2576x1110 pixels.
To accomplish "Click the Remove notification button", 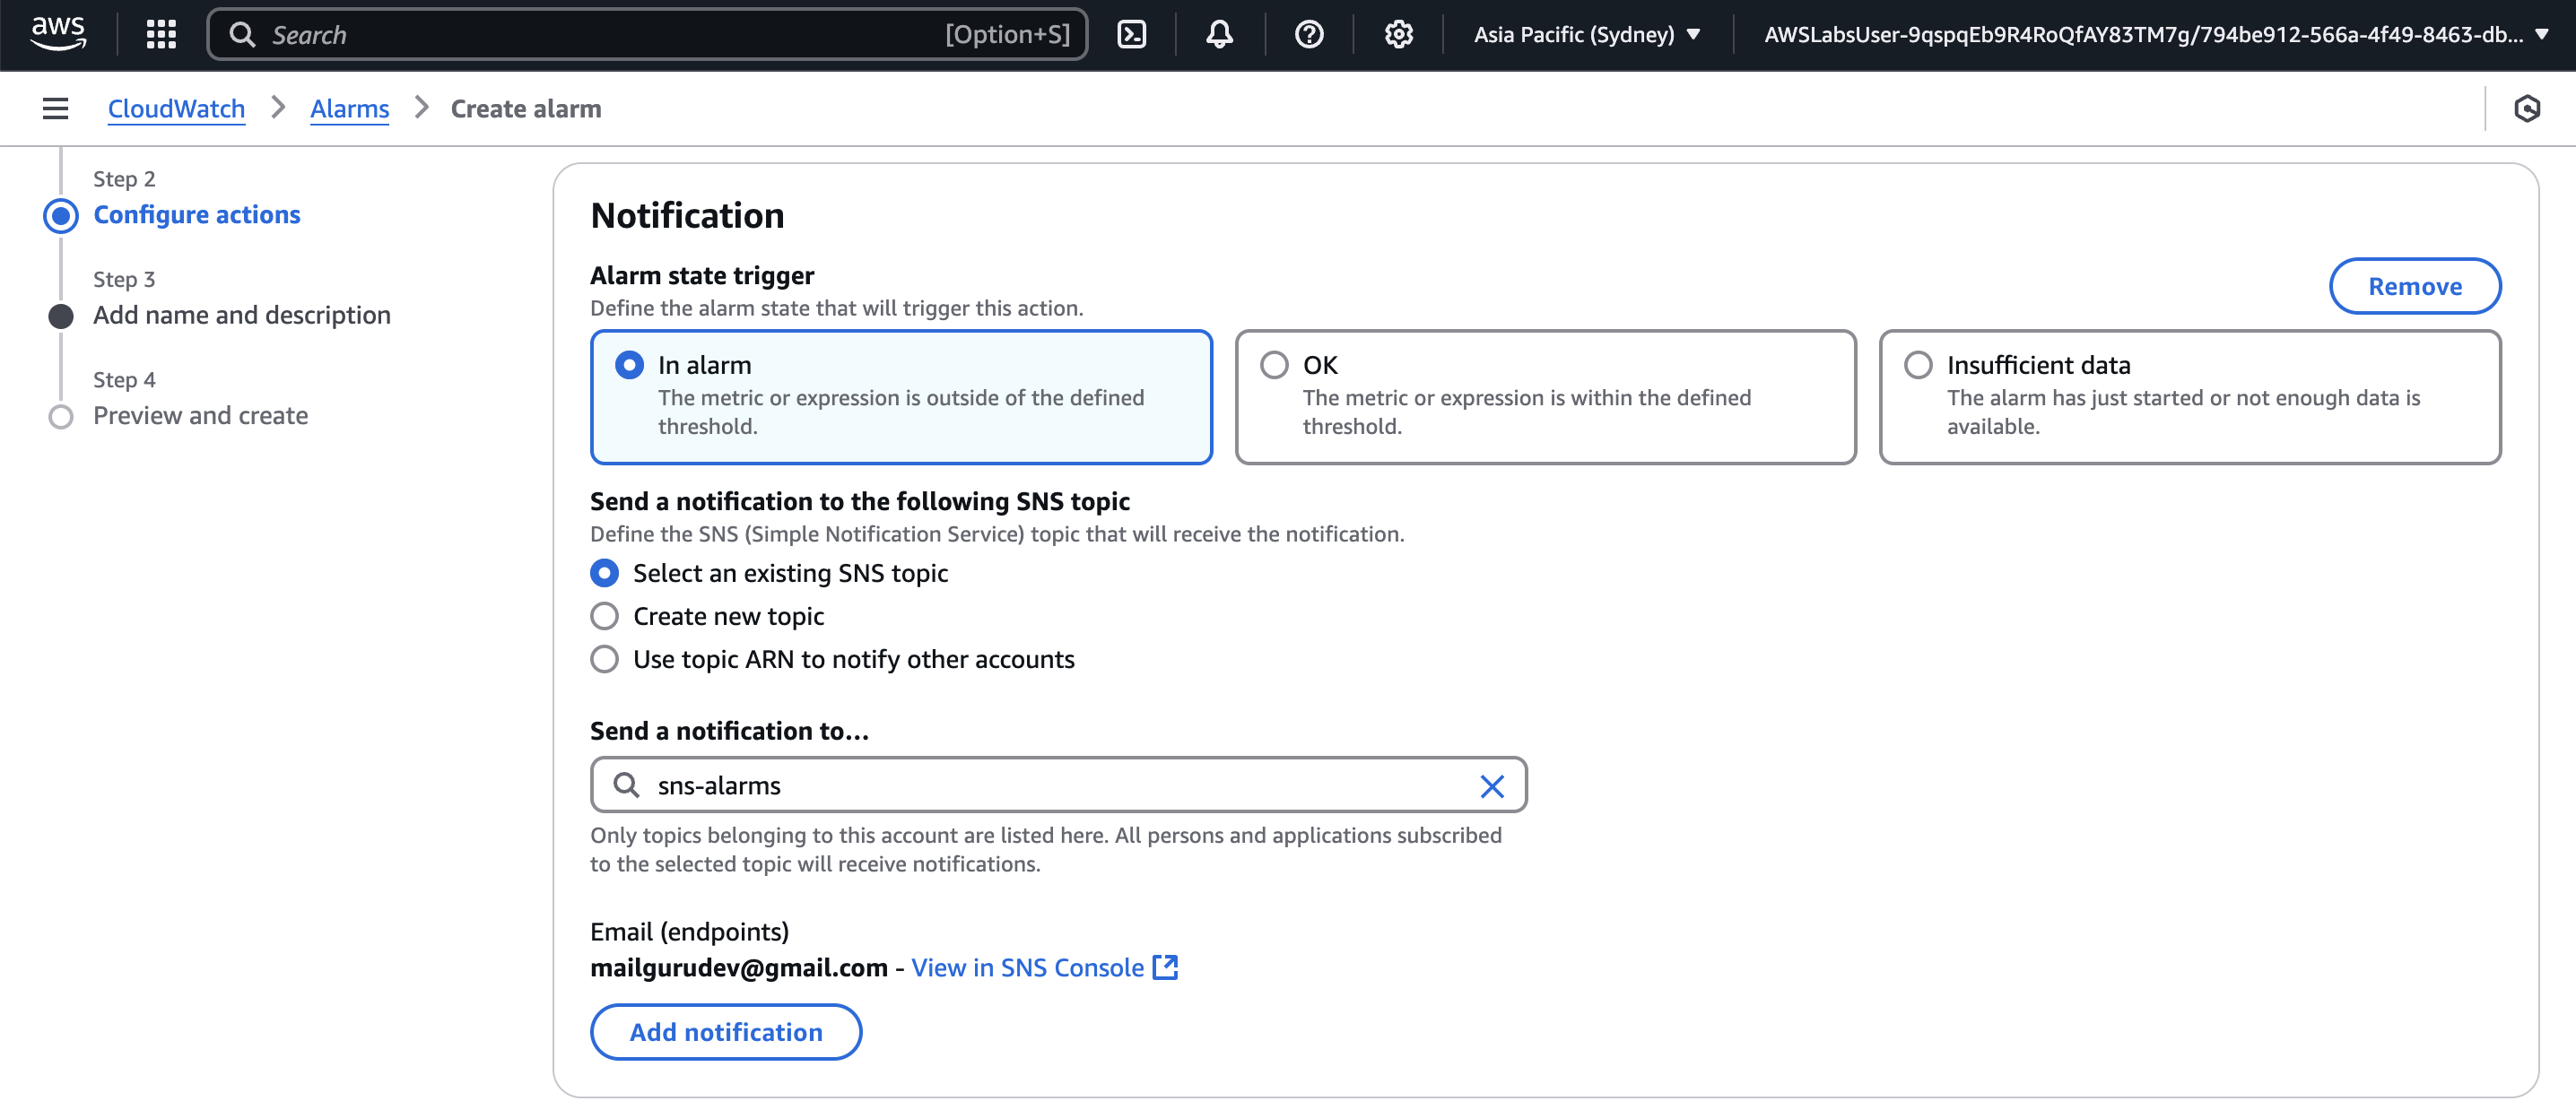I will [x=2415, y=286].
